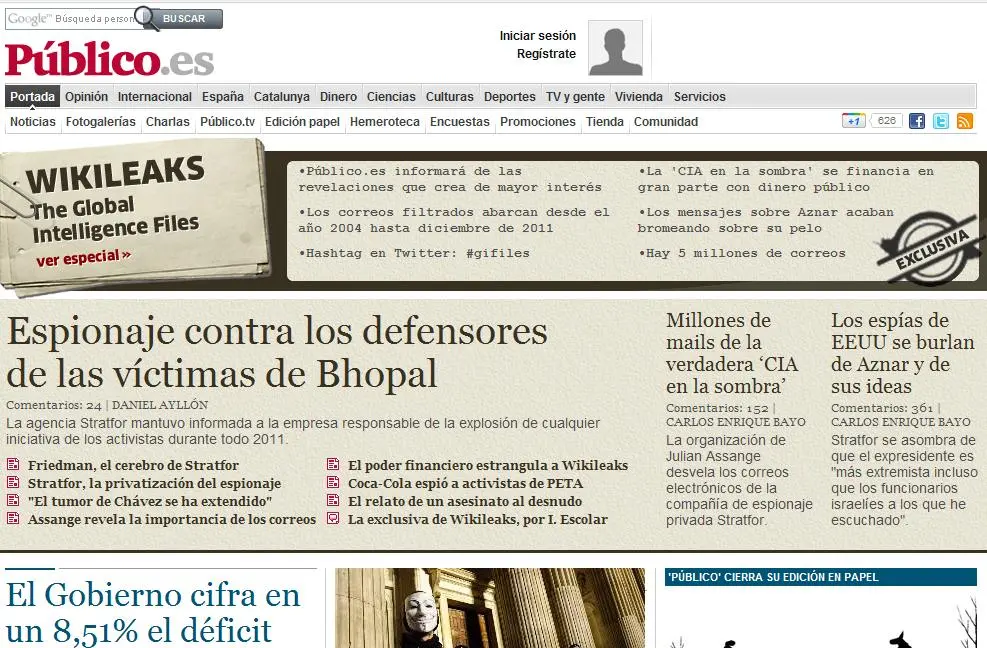Click the Público.es logo
Image resolution: width=987 pixels, height=648 pixels.
(x=110, y=59)
